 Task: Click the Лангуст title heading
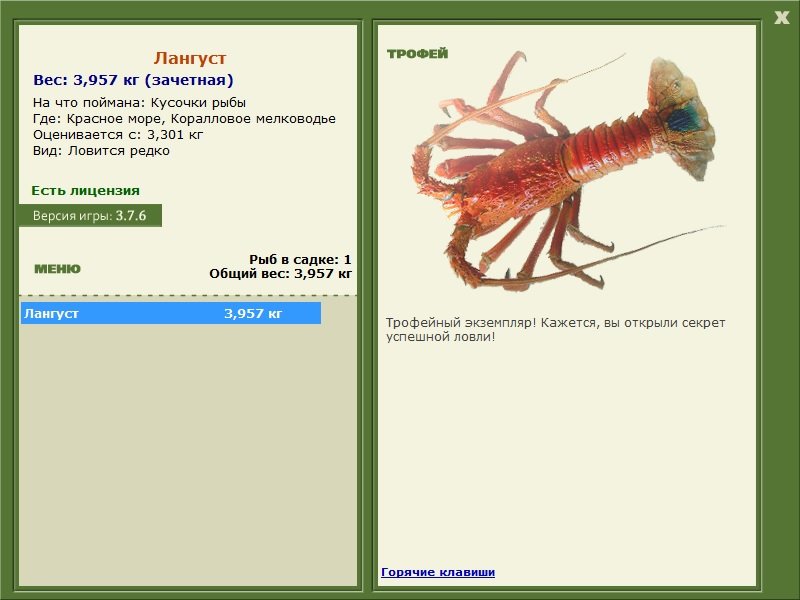tap(190, 58)
